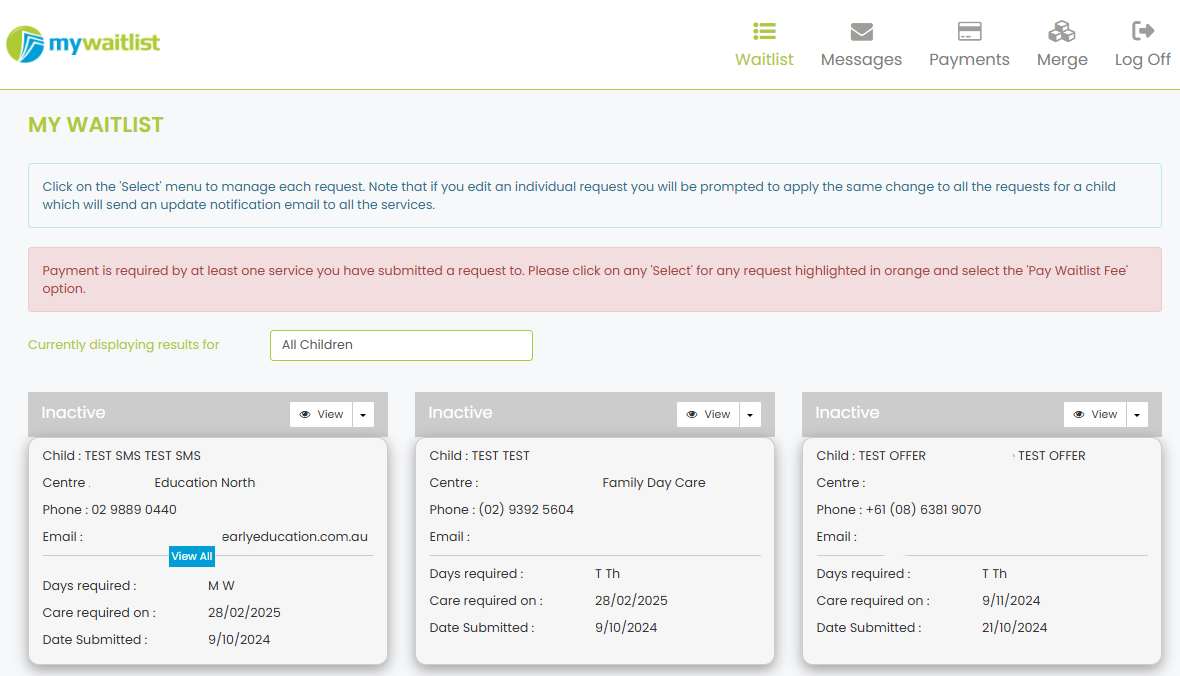
Task: Expand the Select menu on TEST OFFER card
Action: 1136,413
